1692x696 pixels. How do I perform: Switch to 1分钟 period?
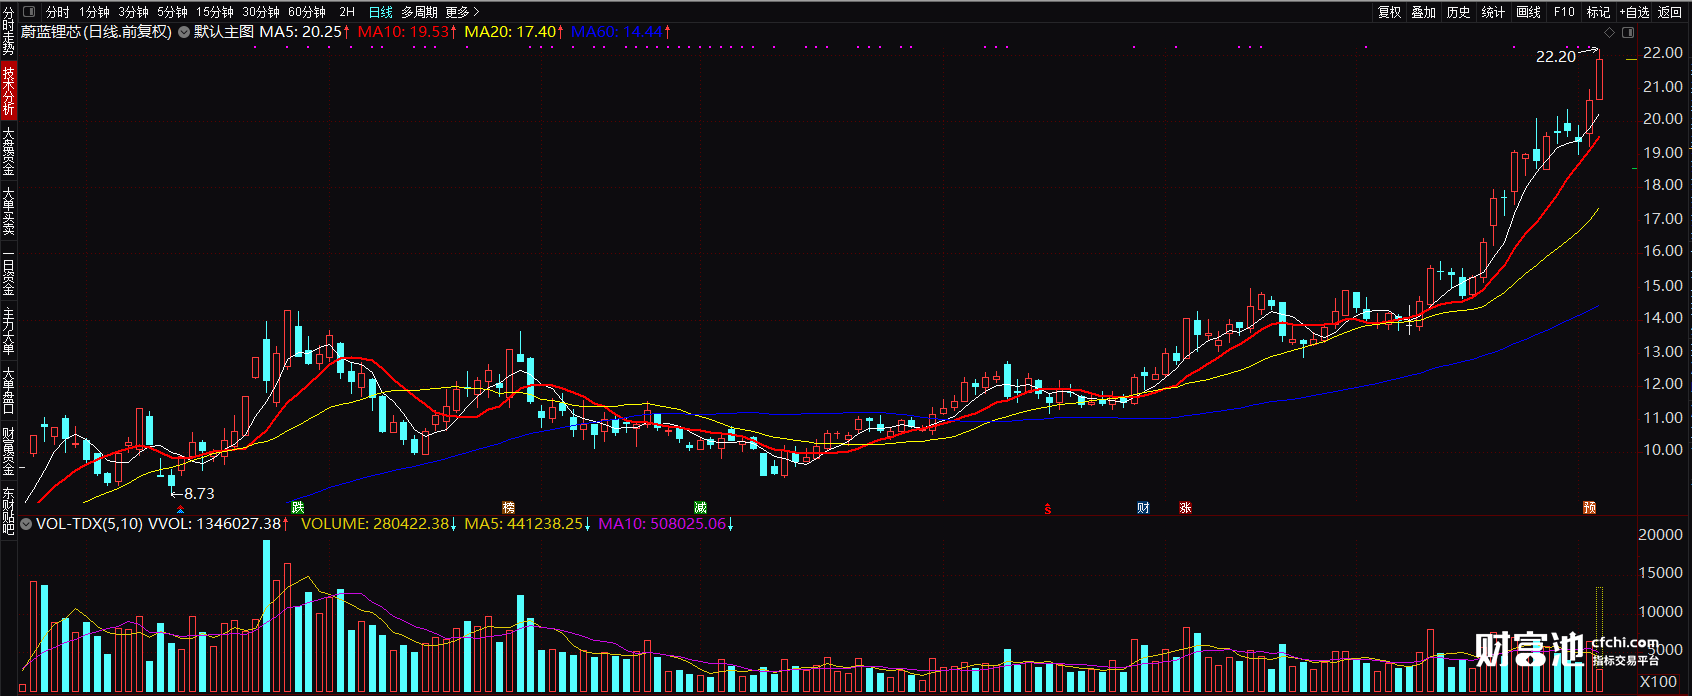coord(94,12)
